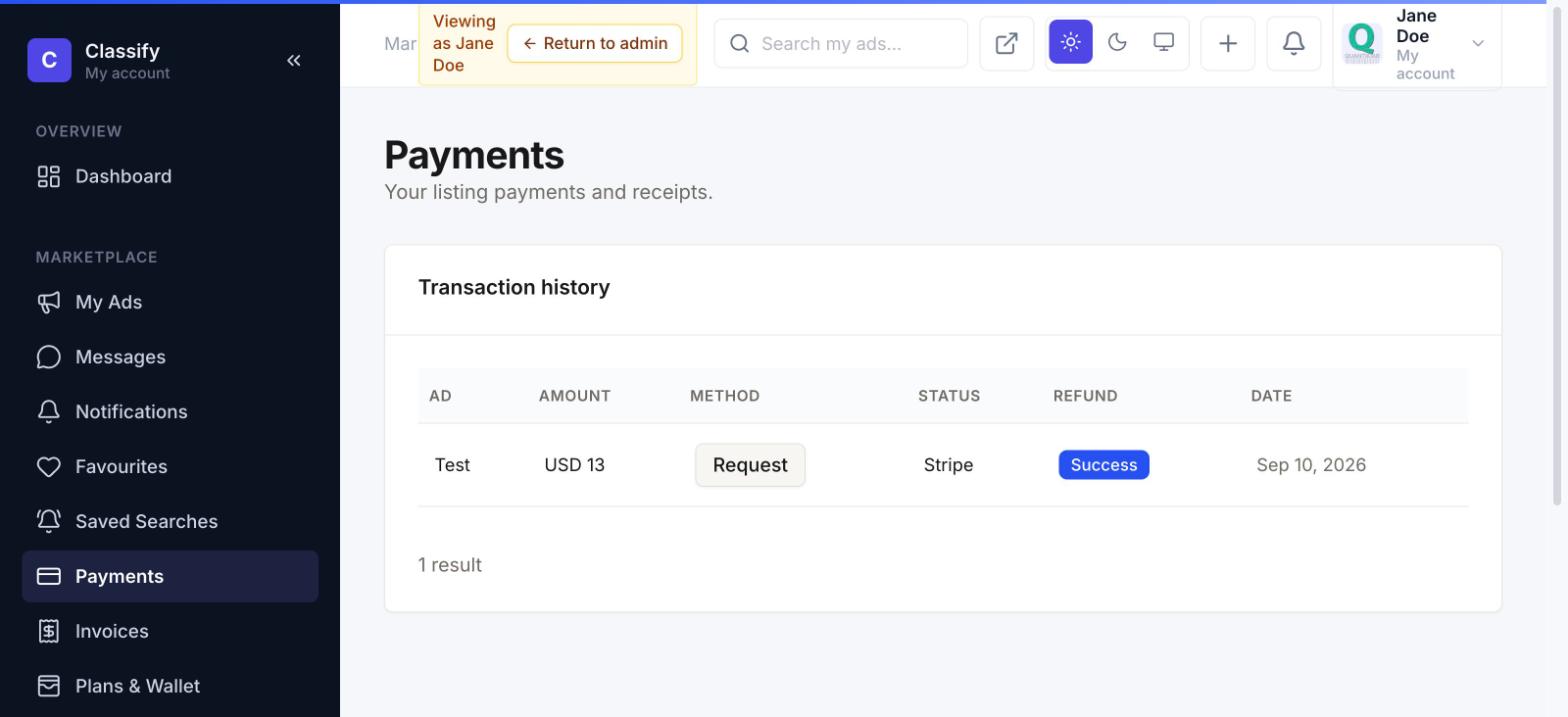The image size is (1568, 717).
Task: Click Return to admin button
Action: pos(595,43)
